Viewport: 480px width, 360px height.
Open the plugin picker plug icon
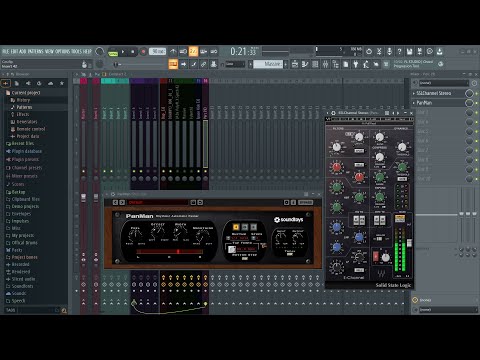pyautogui.click(x=356, y=64)
